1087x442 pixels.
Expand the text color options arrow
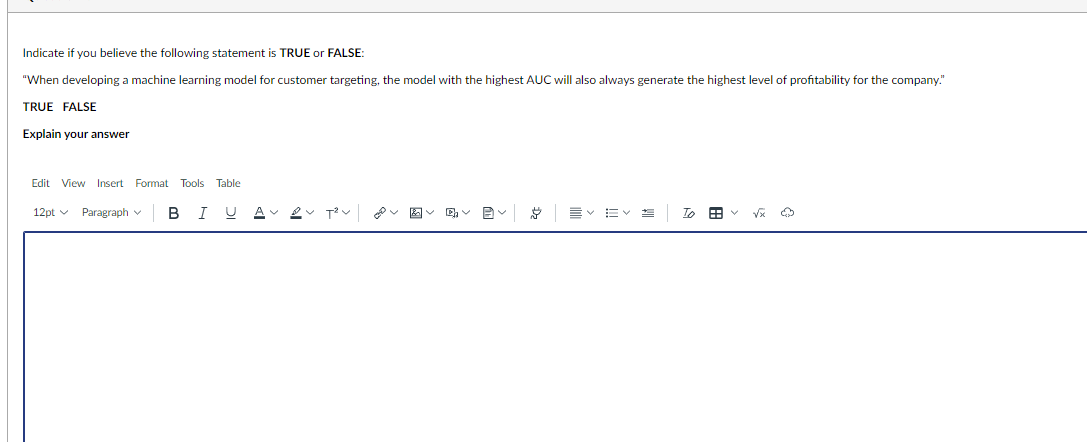(x=274, y=213)
